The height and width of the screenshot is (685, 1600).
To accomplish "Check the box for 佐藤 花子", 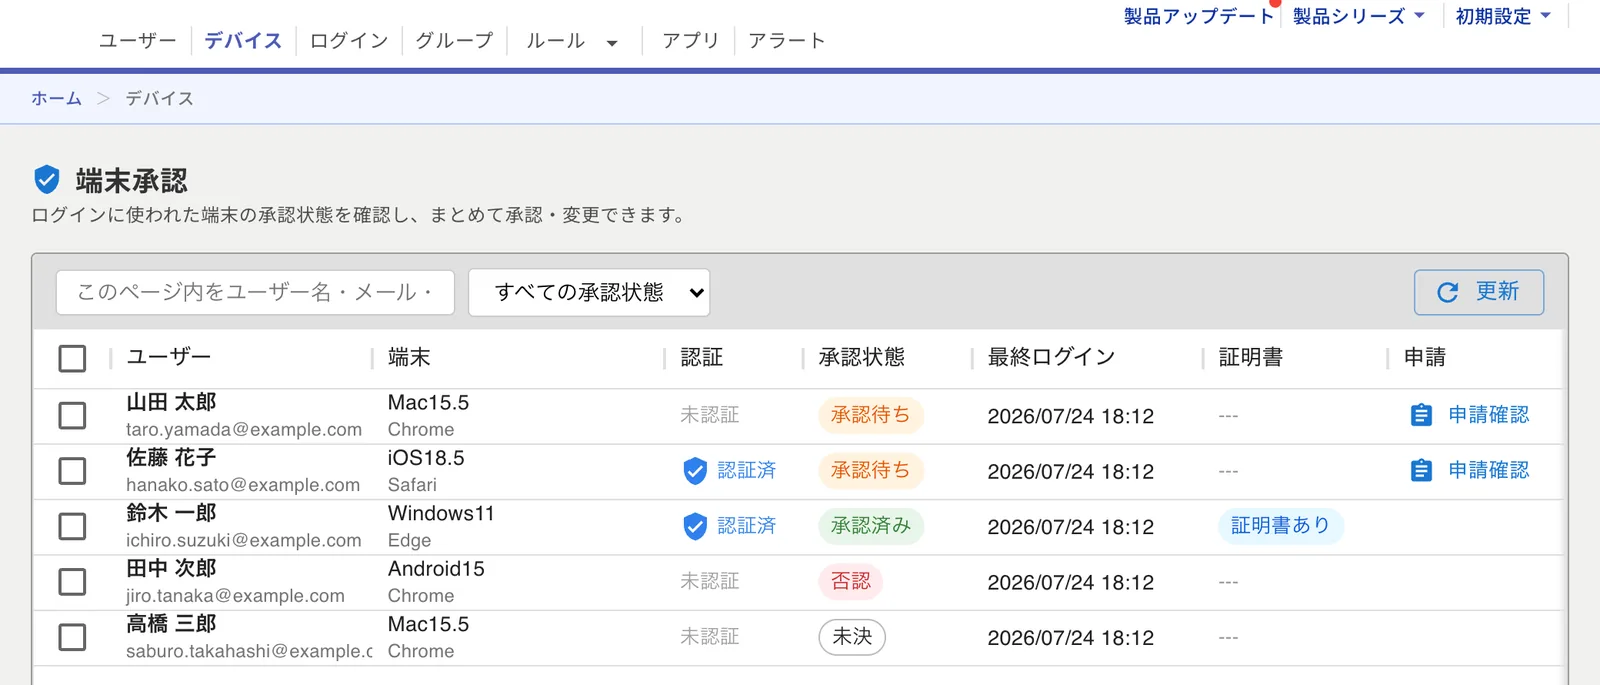I will [x=72, y=470].
